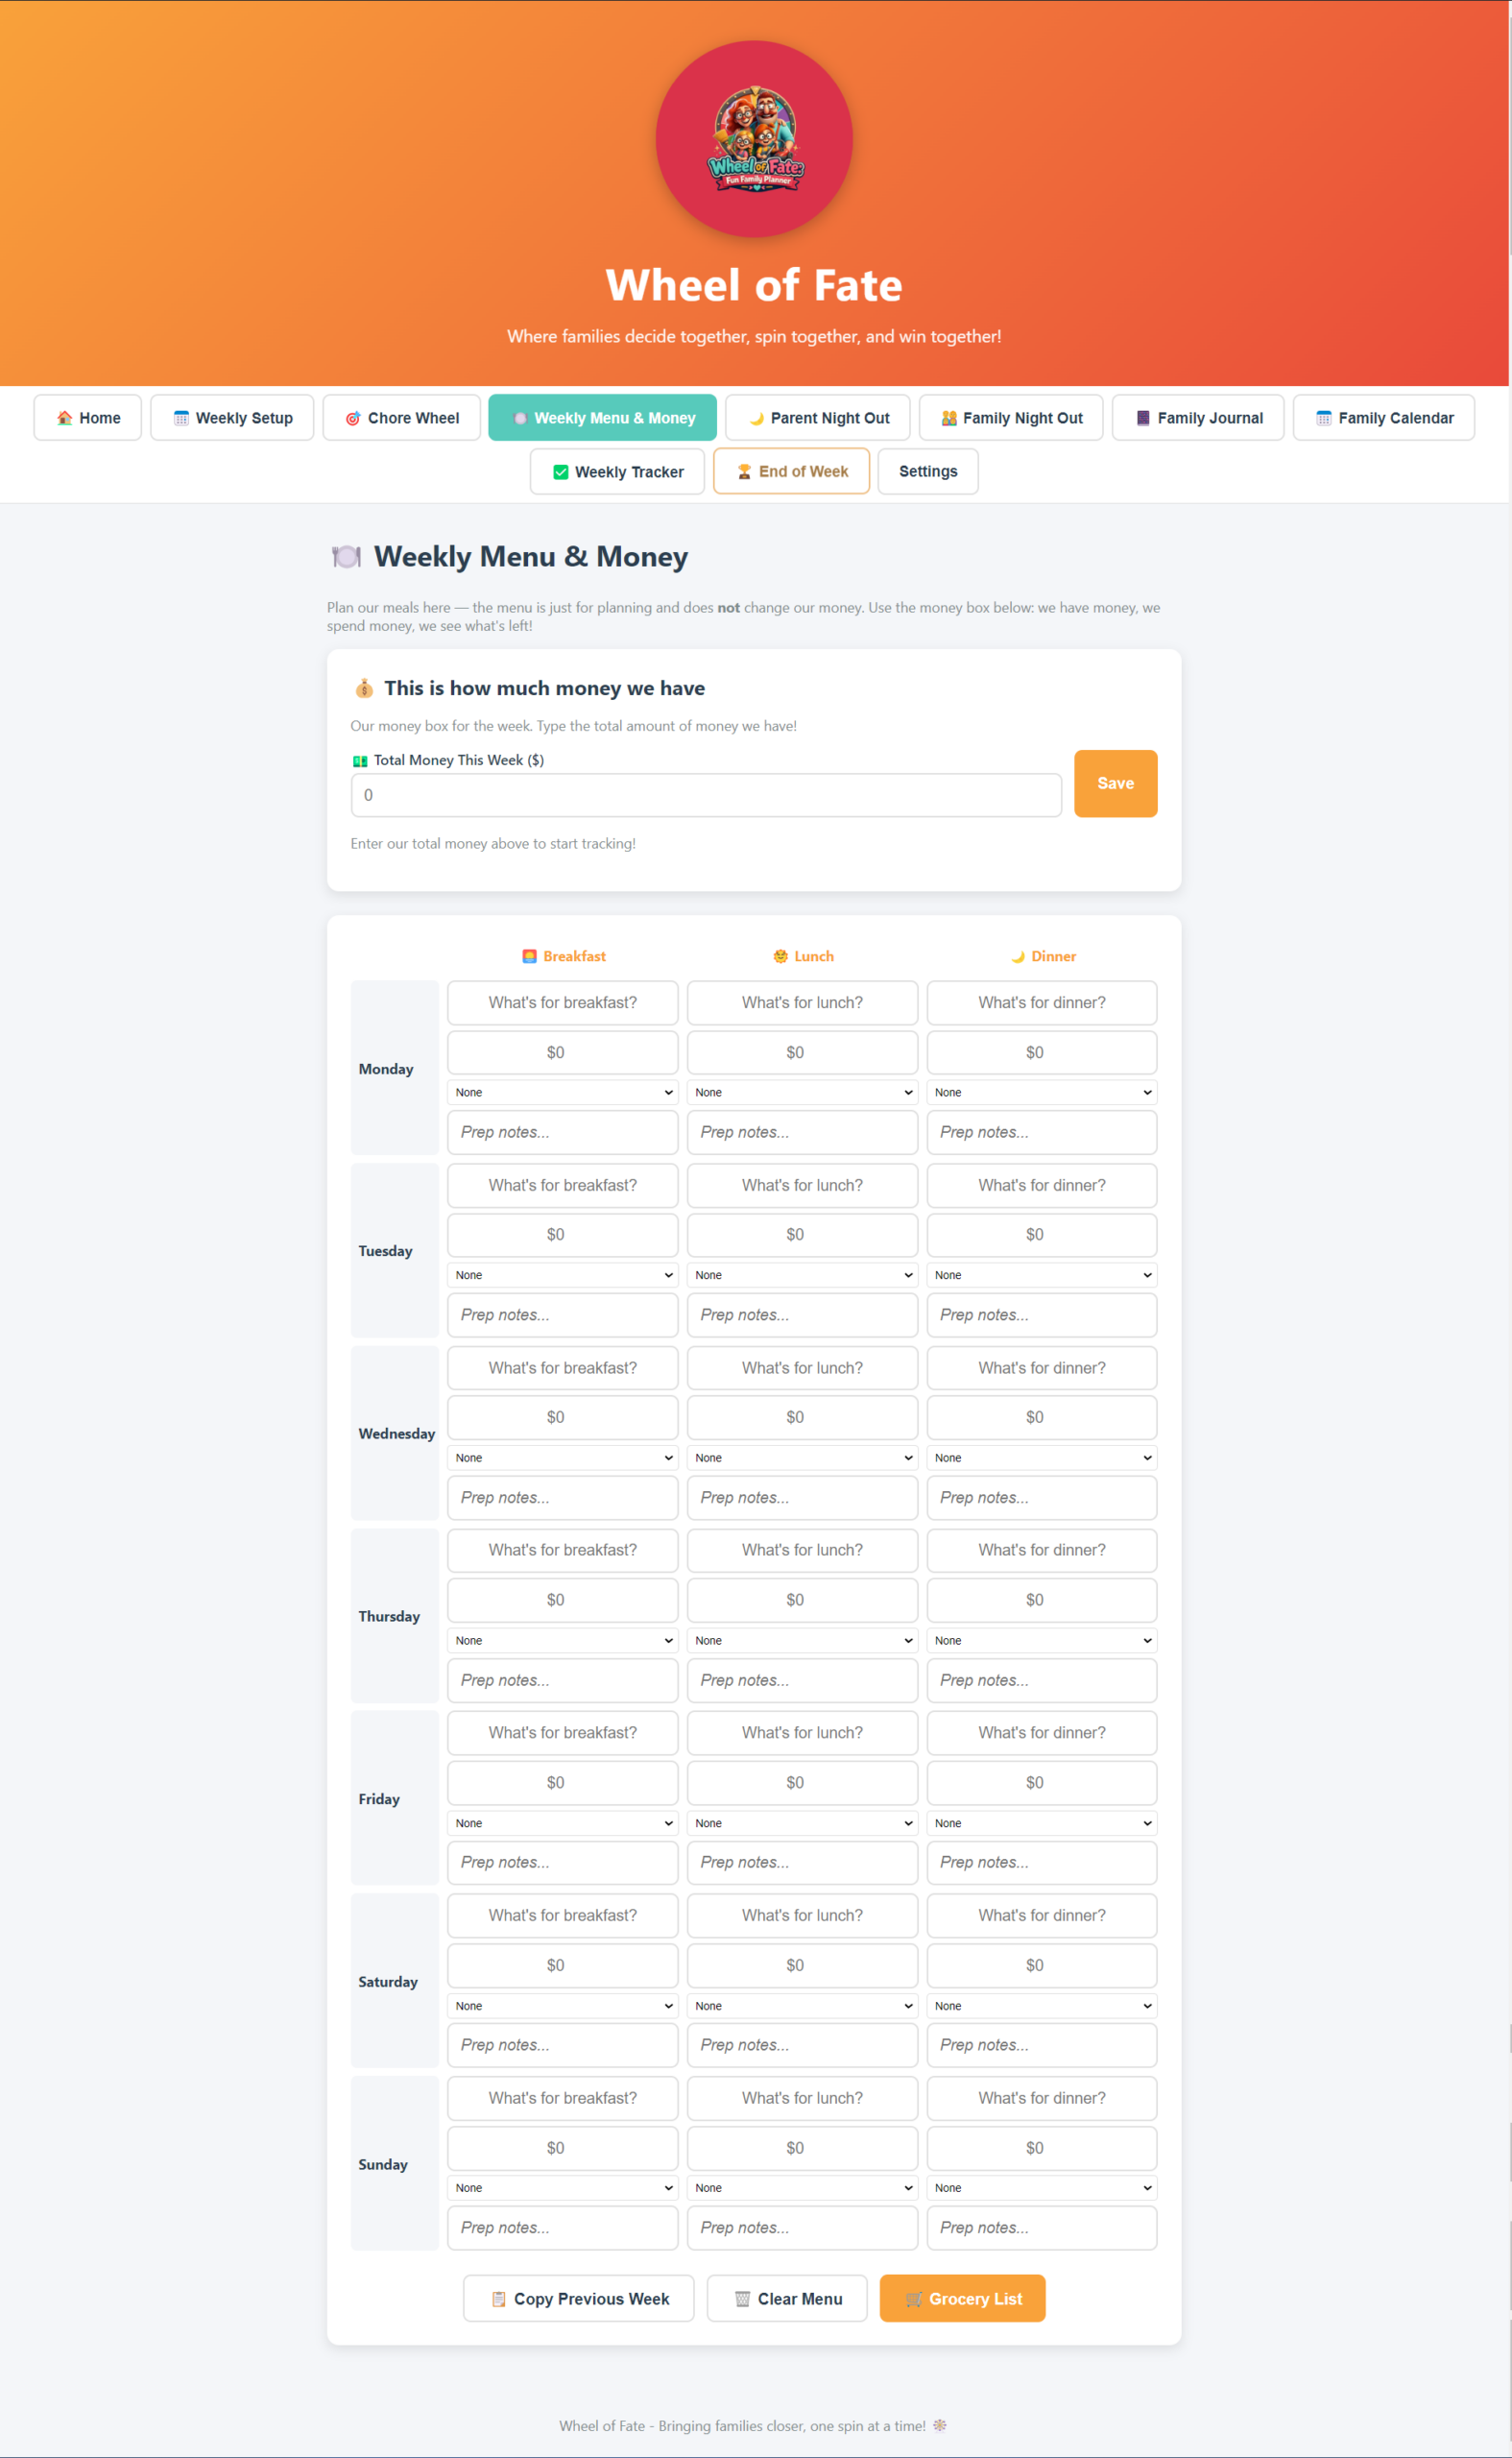Open Saturday lunch None dropdown
Viewport: 1512px width, 2458px height.
pyautogui.click(x=803, y=2006)
